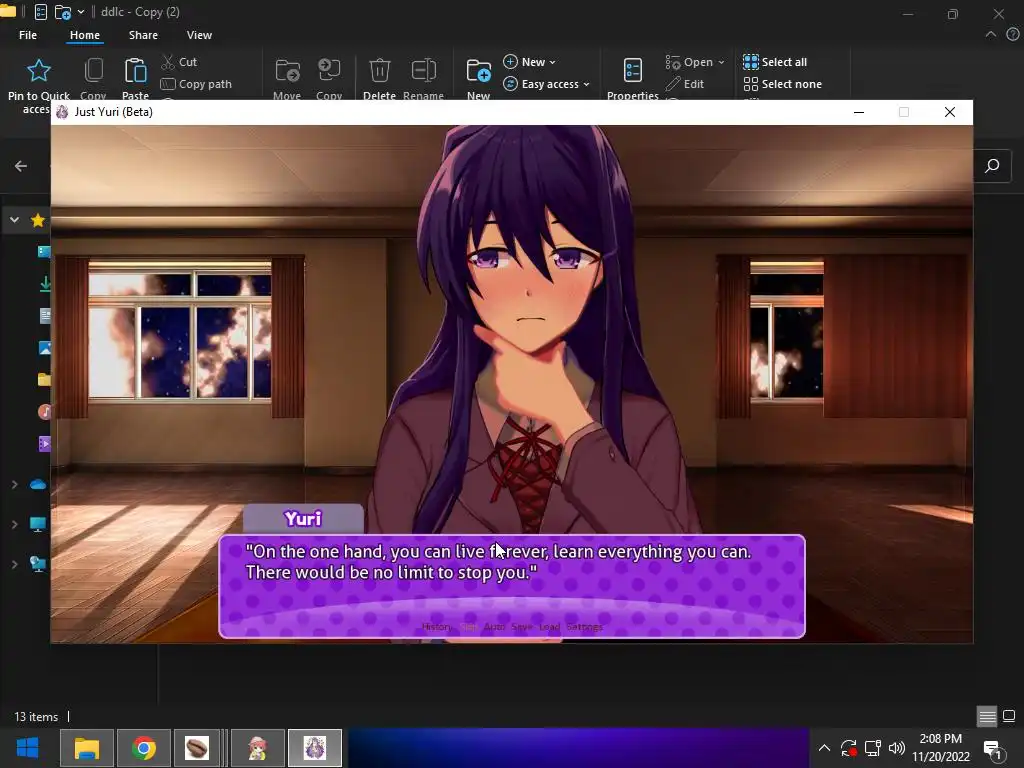Click the volume speaker tray icon
This screenshot has height=768, width=1024.
(x=897, y=748)
